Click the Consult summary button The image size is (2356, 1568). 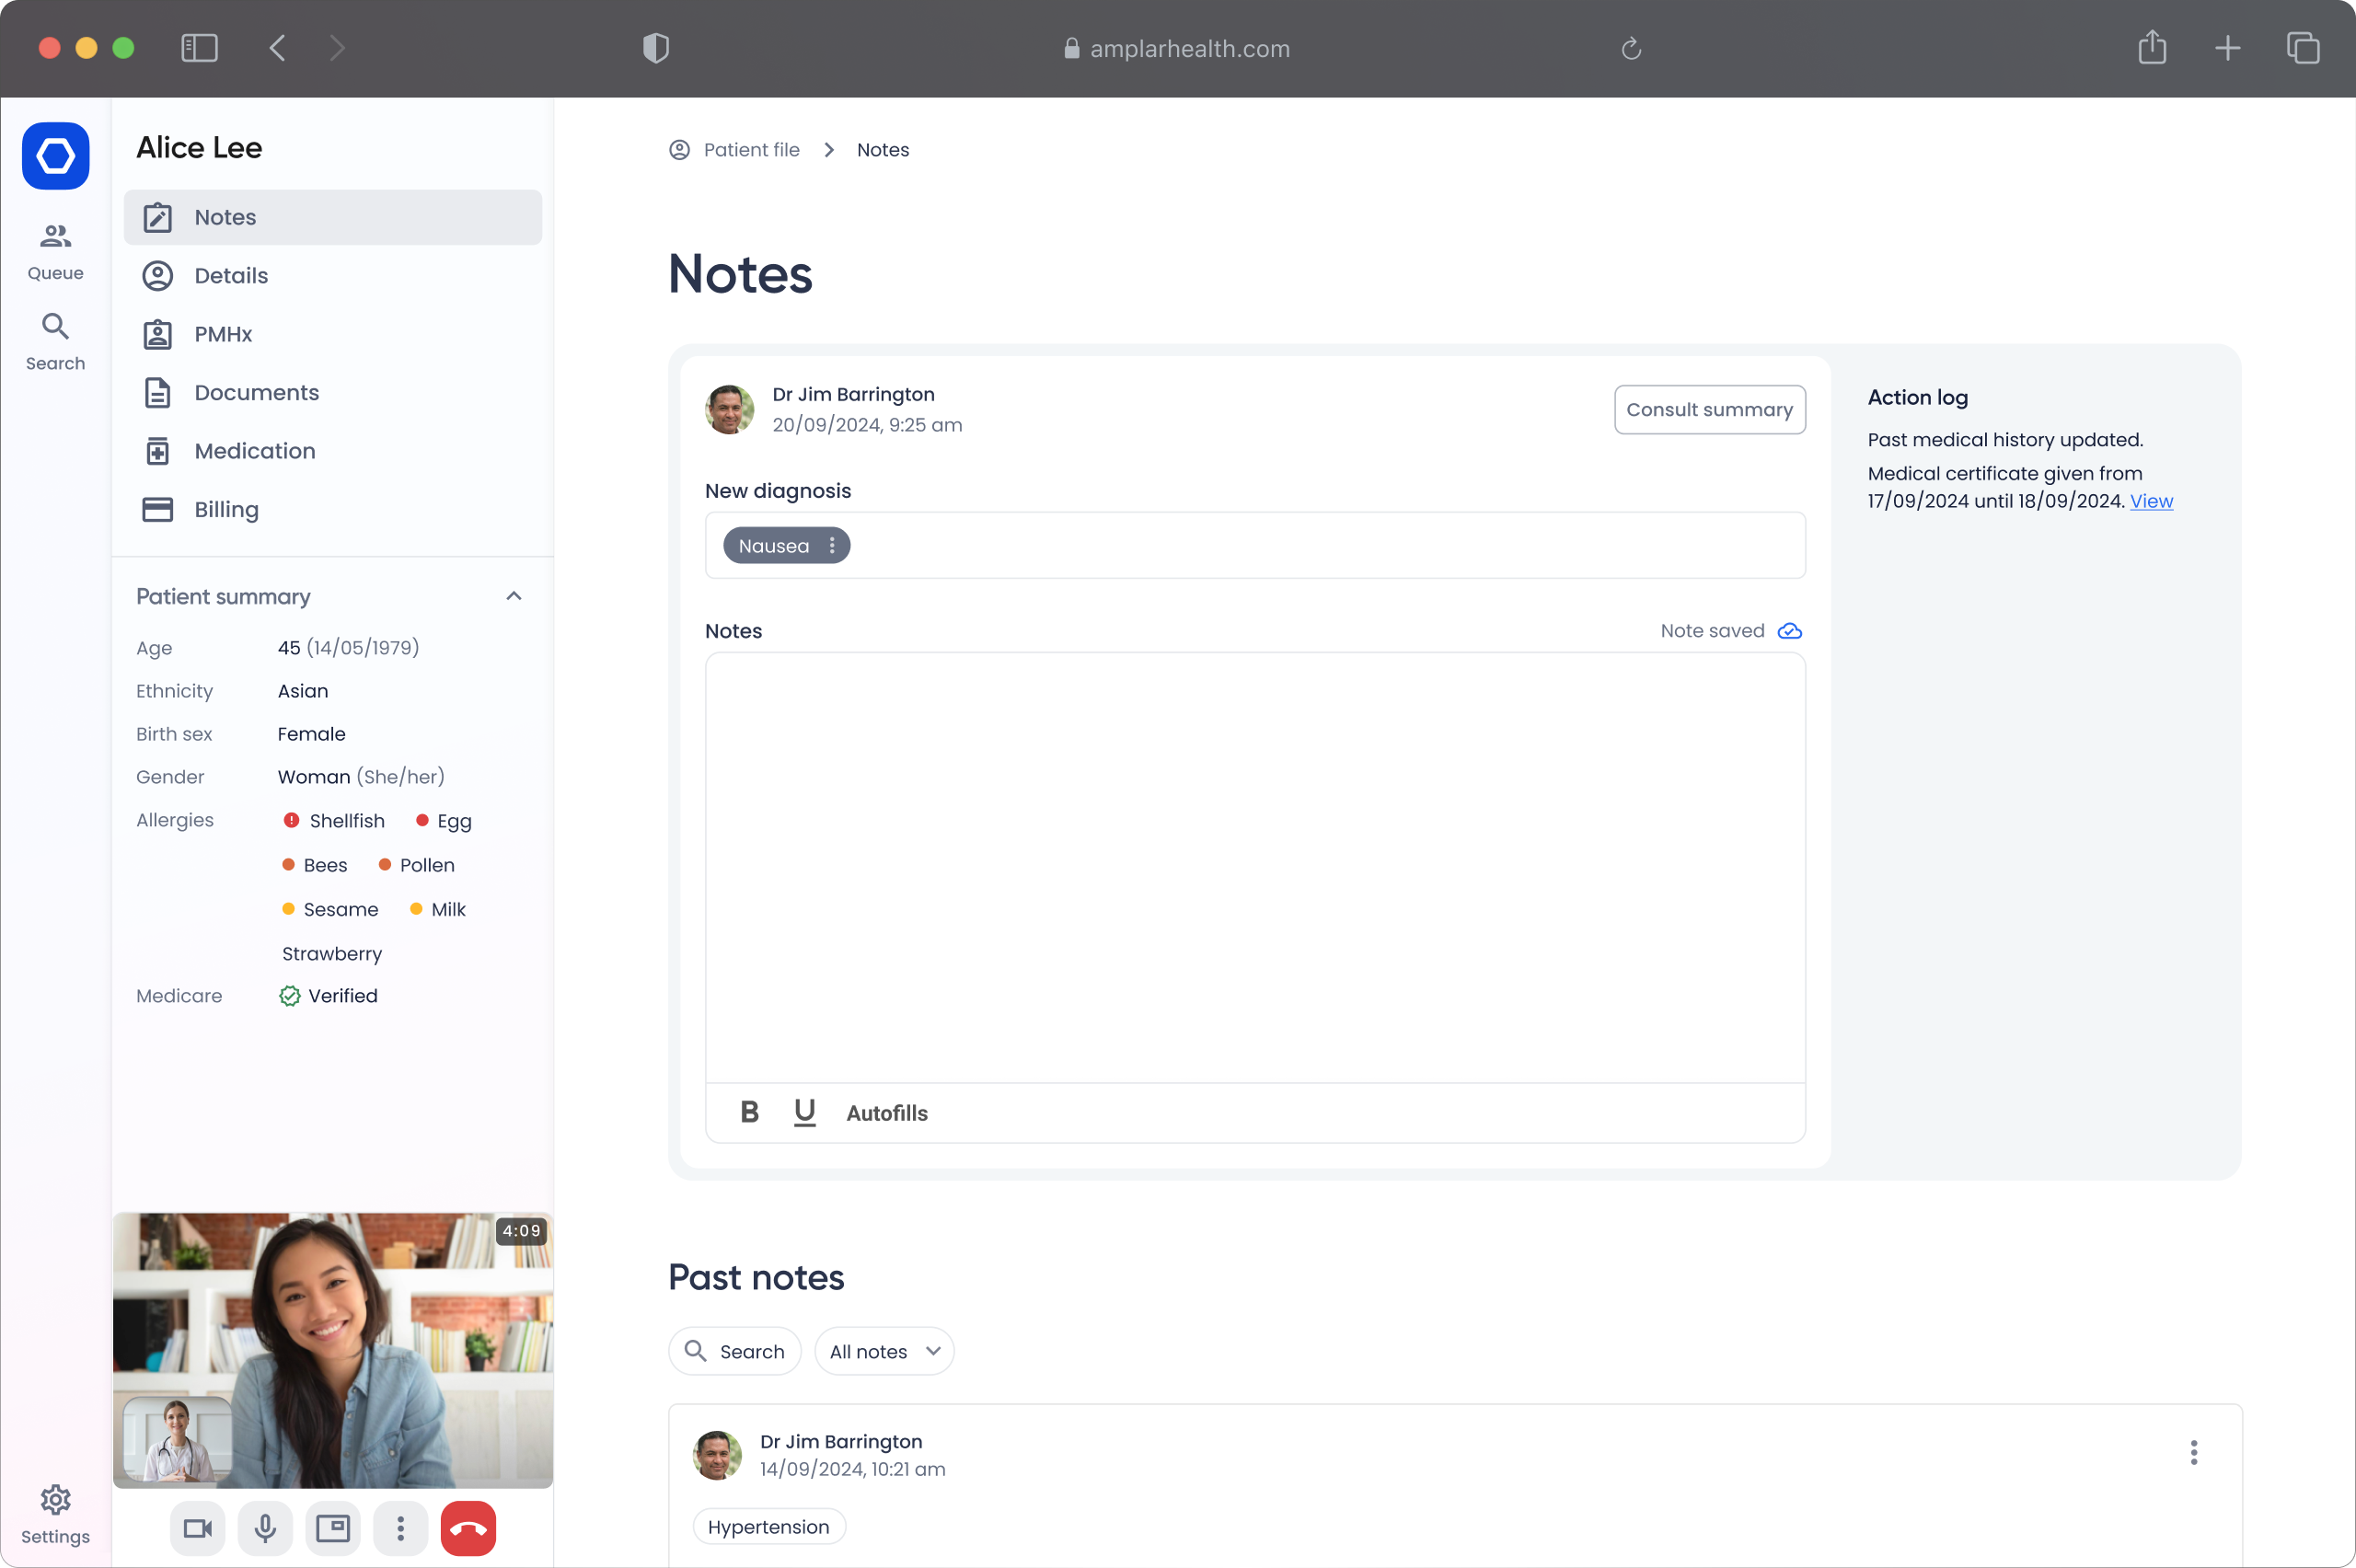1708,410
